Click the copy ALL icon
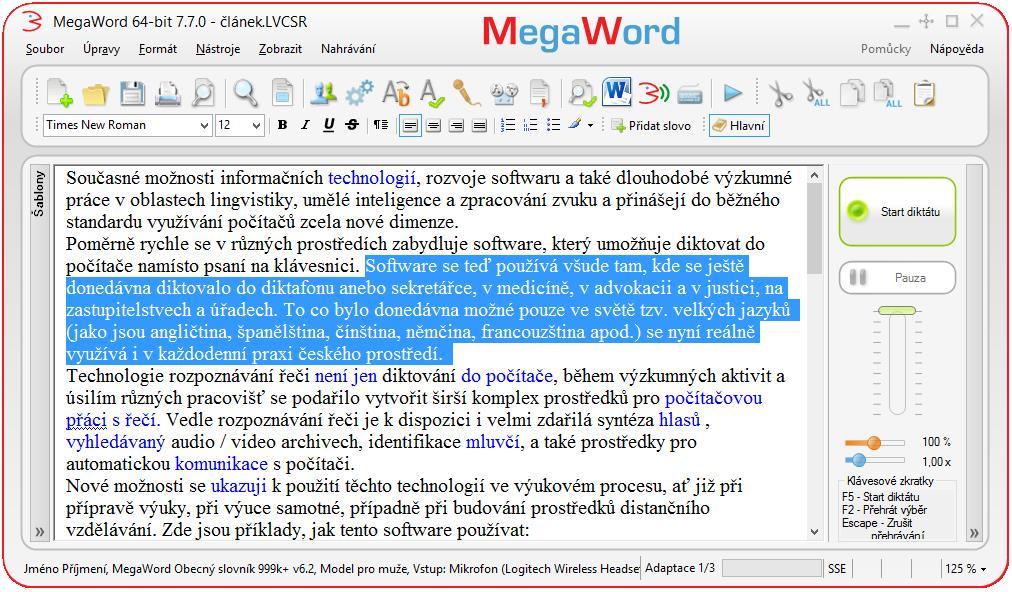Viewport: 1012px width, 592px height. point(887,94)
